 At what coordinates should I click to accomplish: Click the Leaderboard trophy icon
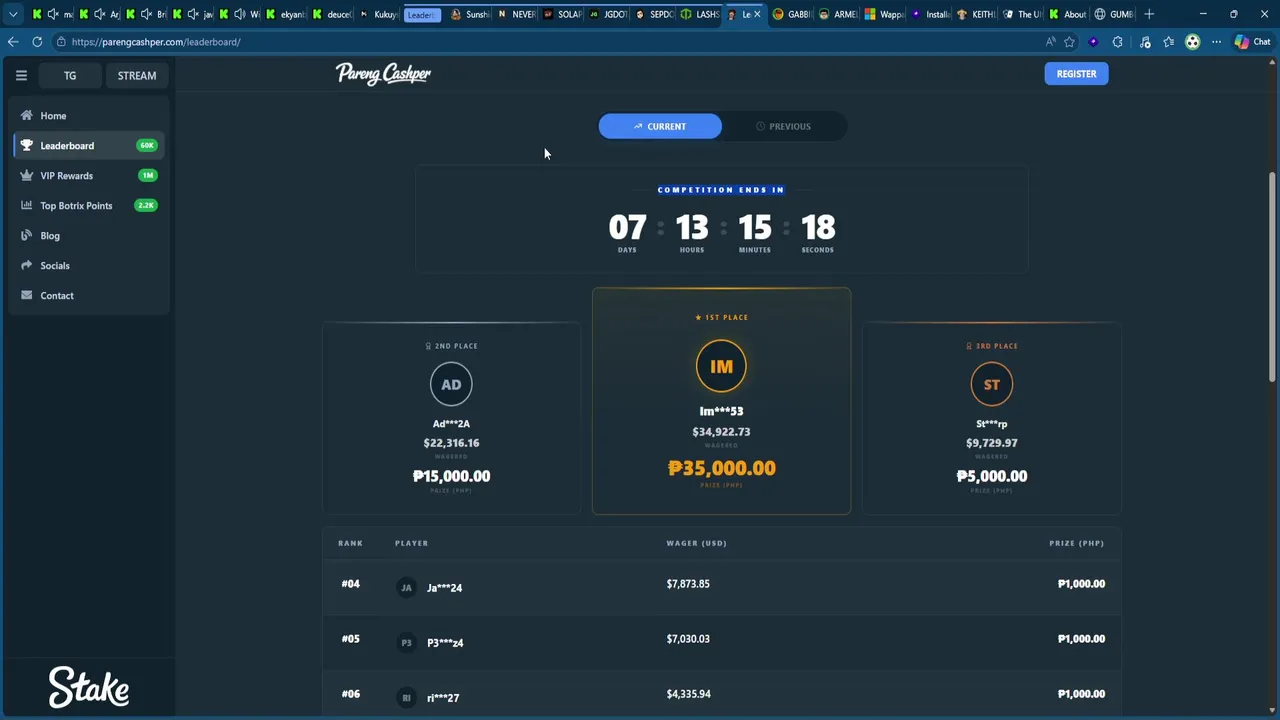click(x=27, y=146)
